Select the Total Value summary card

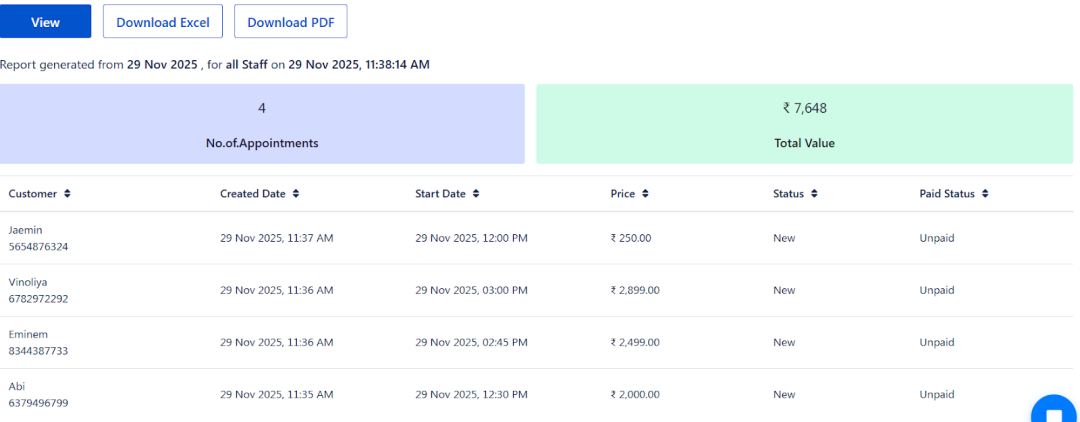click(x=804, y=124)
